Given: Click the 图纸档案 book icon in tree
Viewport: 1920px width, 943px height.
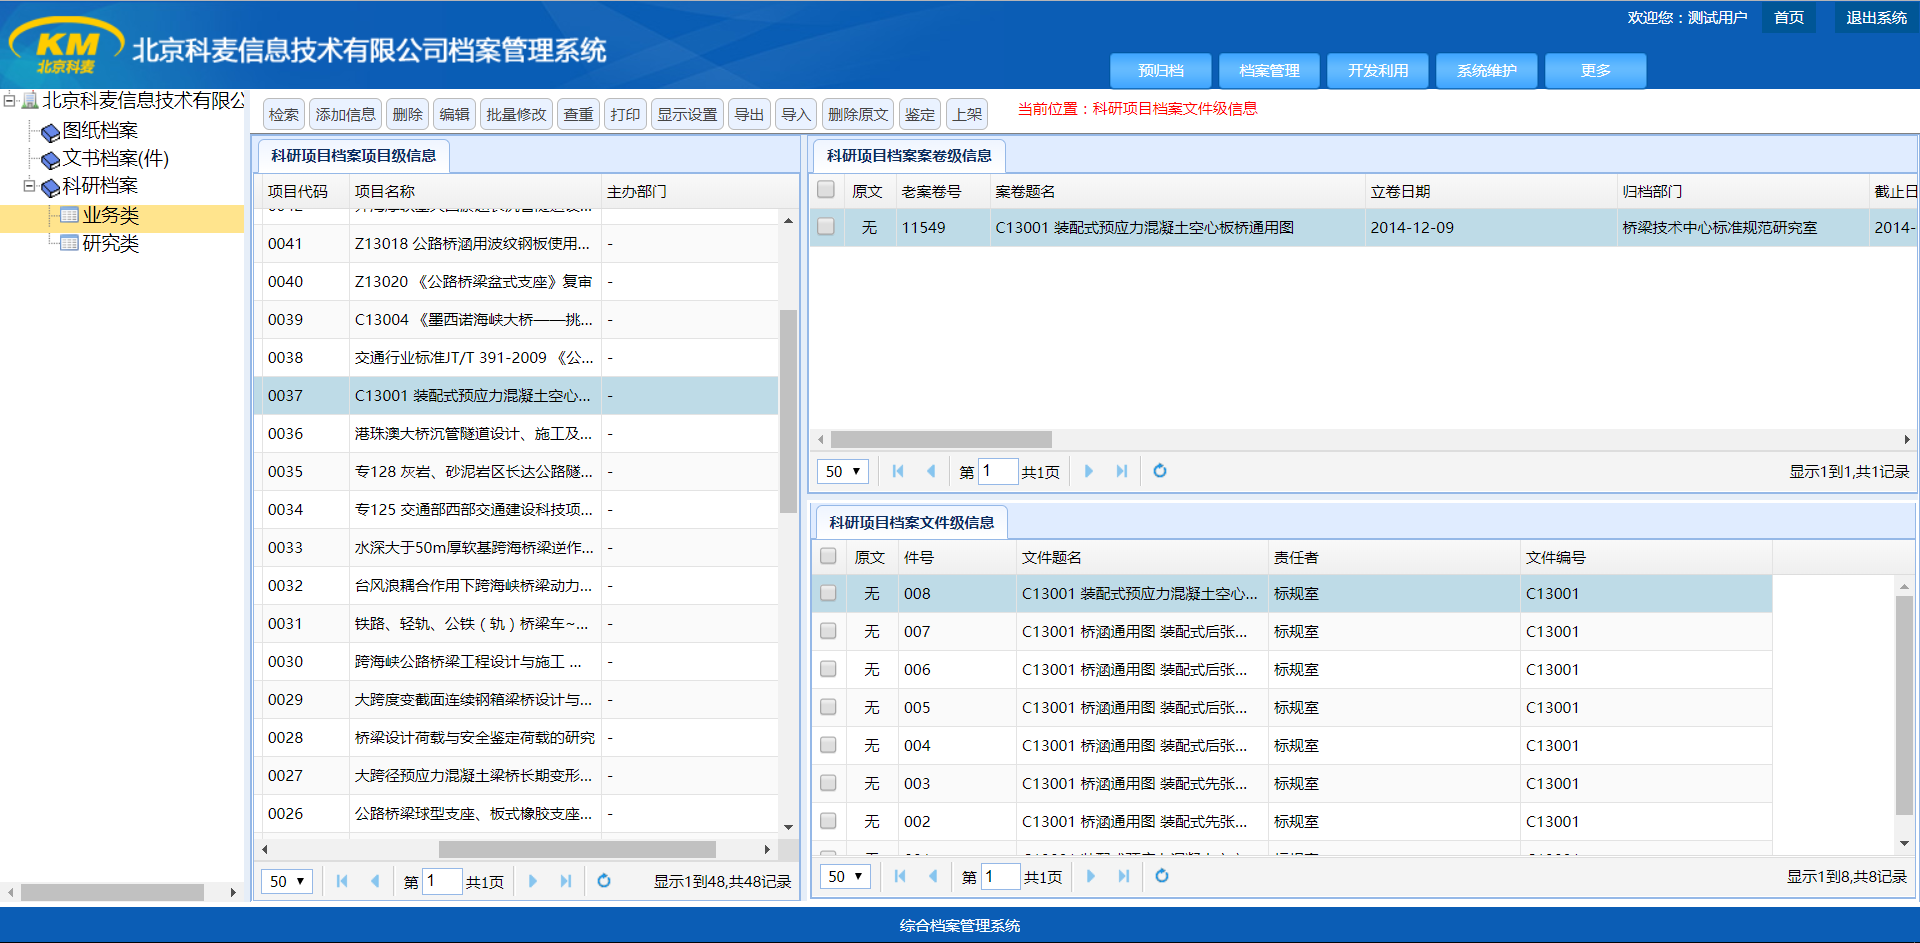Looking at the screenshot, I should coord(50,132).
